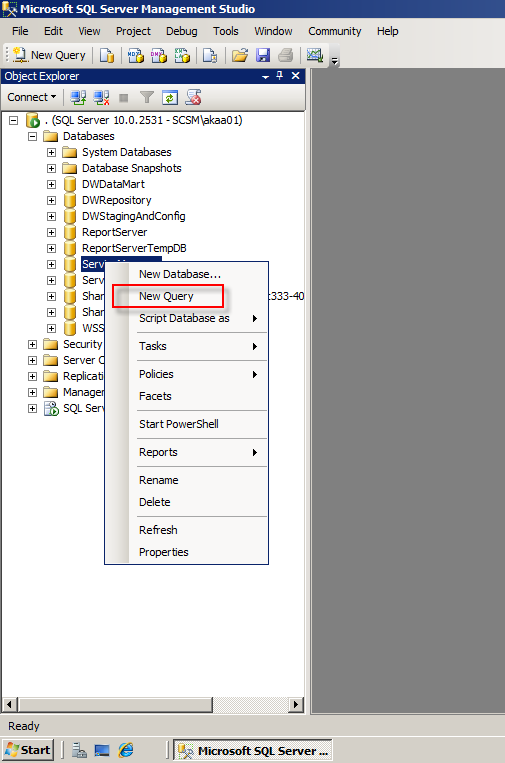Image resolution: width=505 pixels, height=763 pixels.
Task: Open the Community menu
Action: 334,31
